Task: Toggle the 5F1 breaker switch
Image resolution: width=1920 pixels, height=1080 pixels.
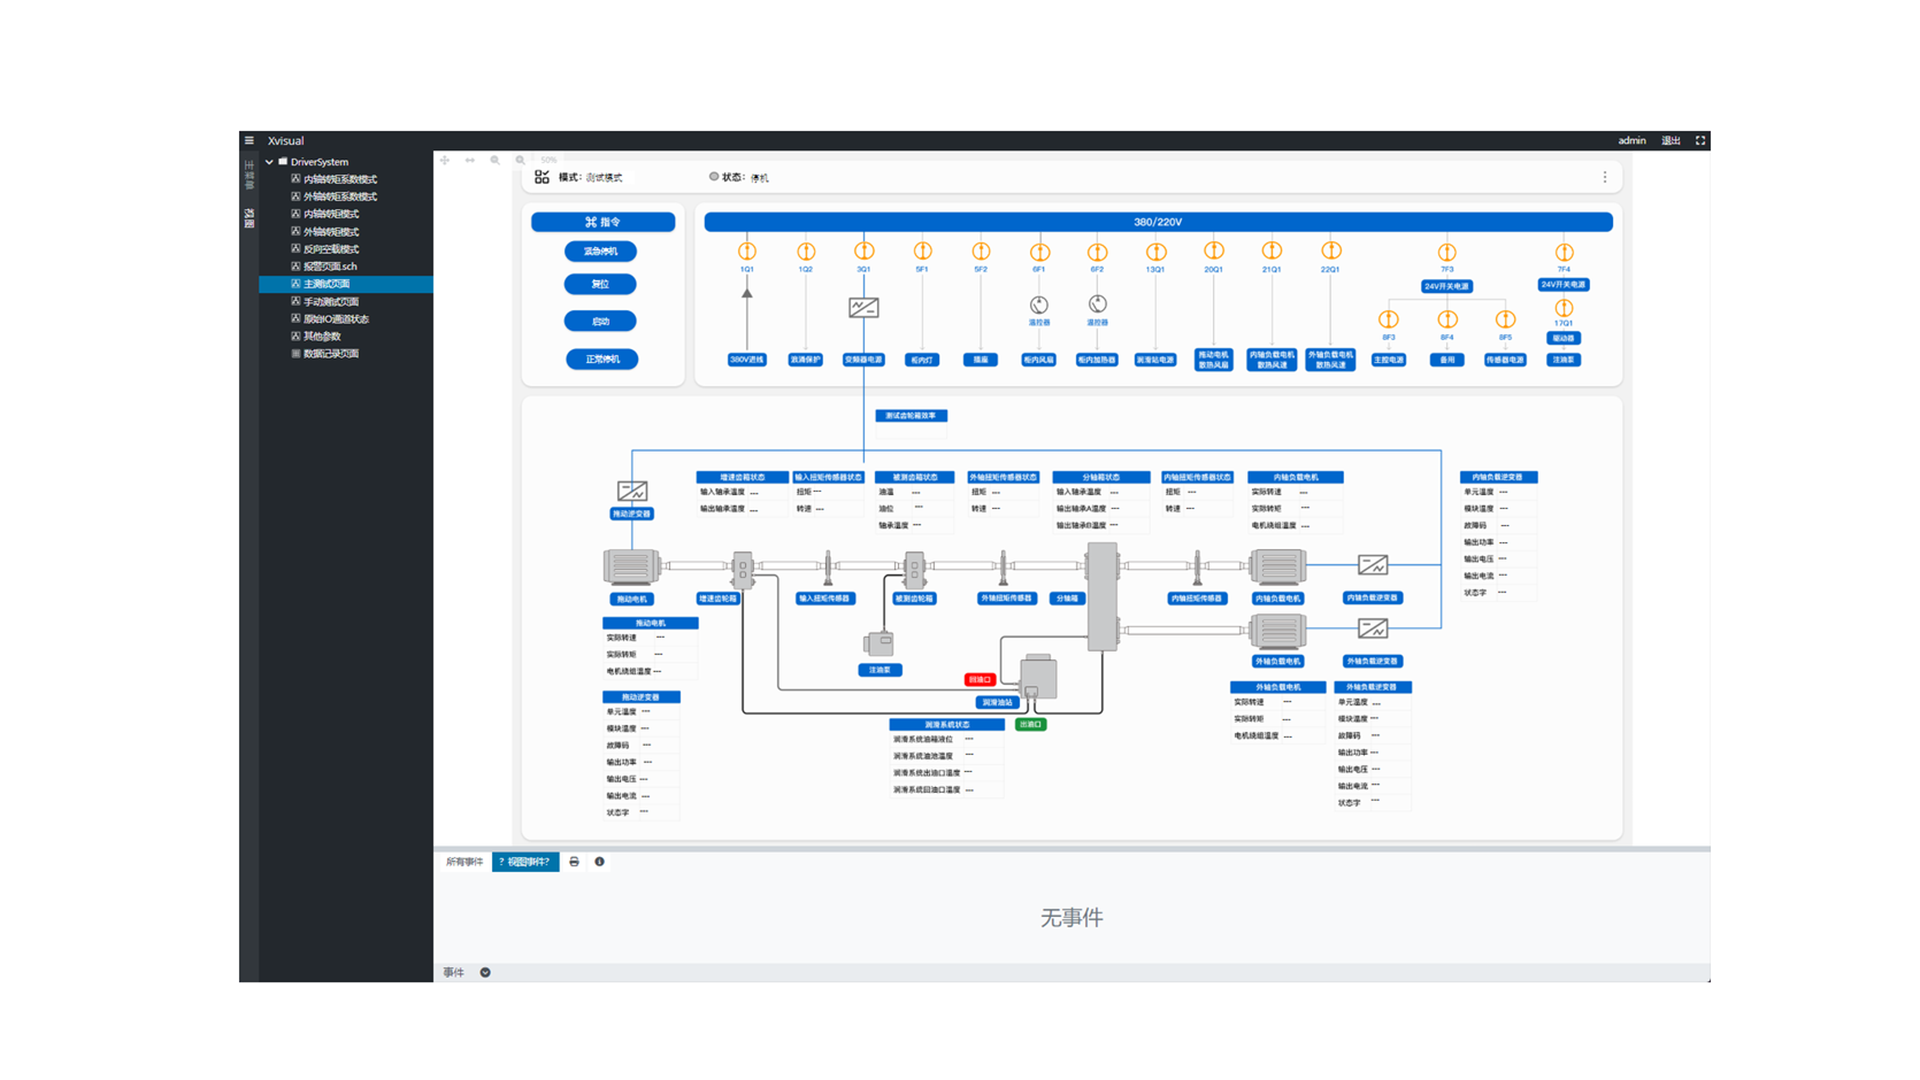Action: (922, 251)
